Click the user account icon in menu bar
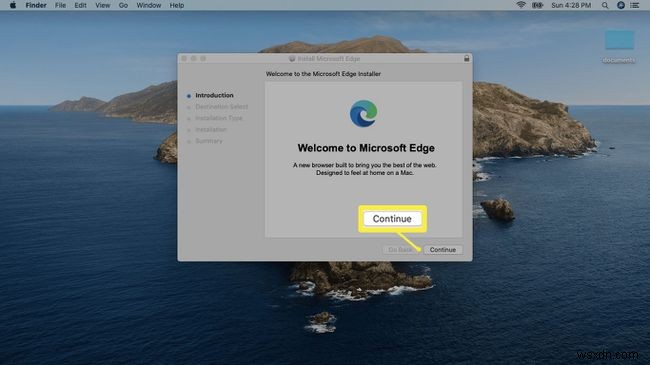This screenshot has height=365, width=650. click(x=621, y=5)
